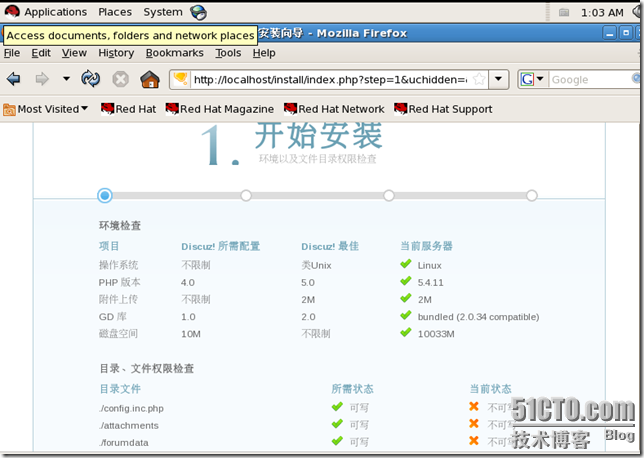Go to the Home page icon
The image size is (644, 458).
click(150, 79)
